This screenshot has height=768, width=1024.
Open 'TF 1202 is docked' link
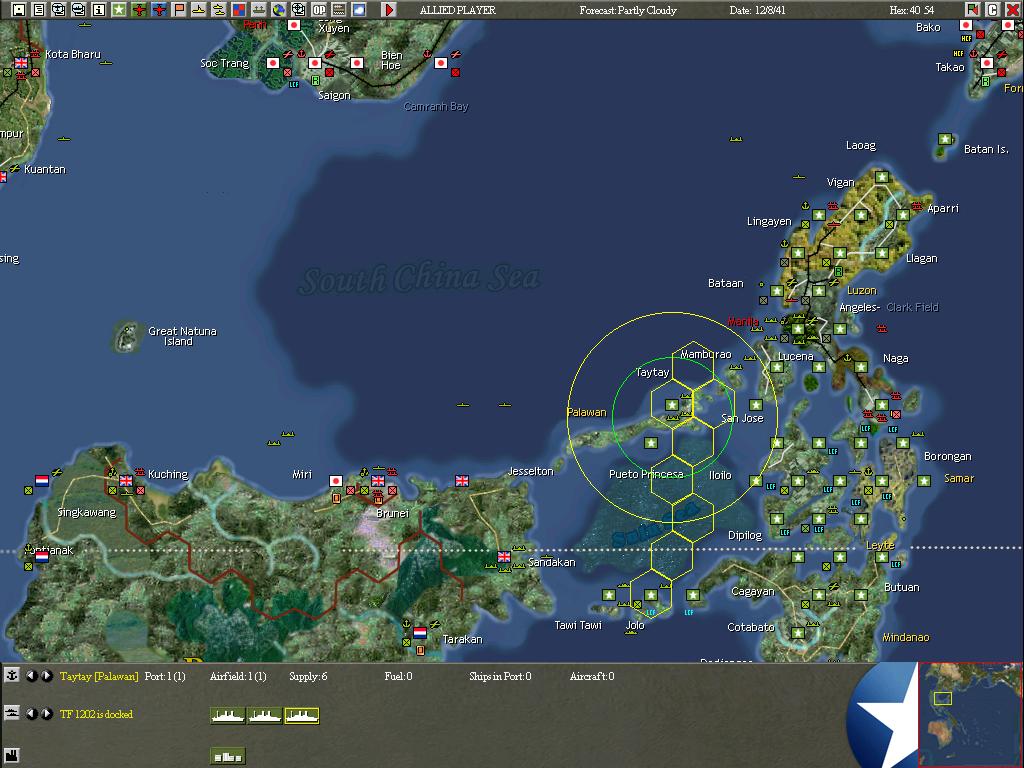point(96,714)
